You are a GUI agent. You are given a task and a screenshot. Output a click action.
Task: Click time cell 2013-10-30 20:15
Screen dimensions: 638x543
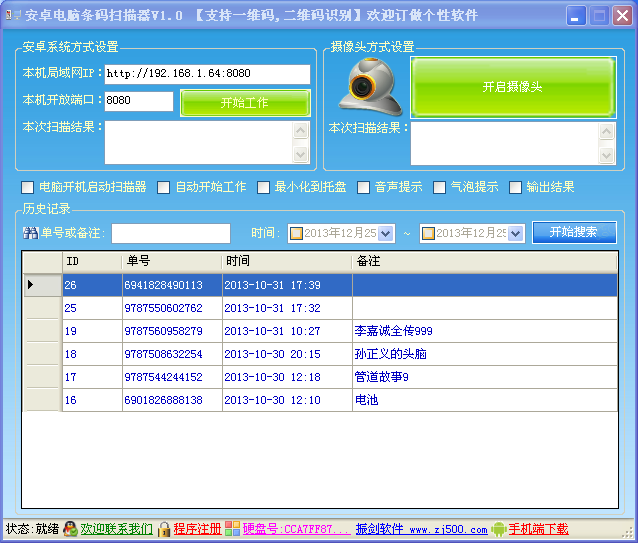tap(287, 354)
